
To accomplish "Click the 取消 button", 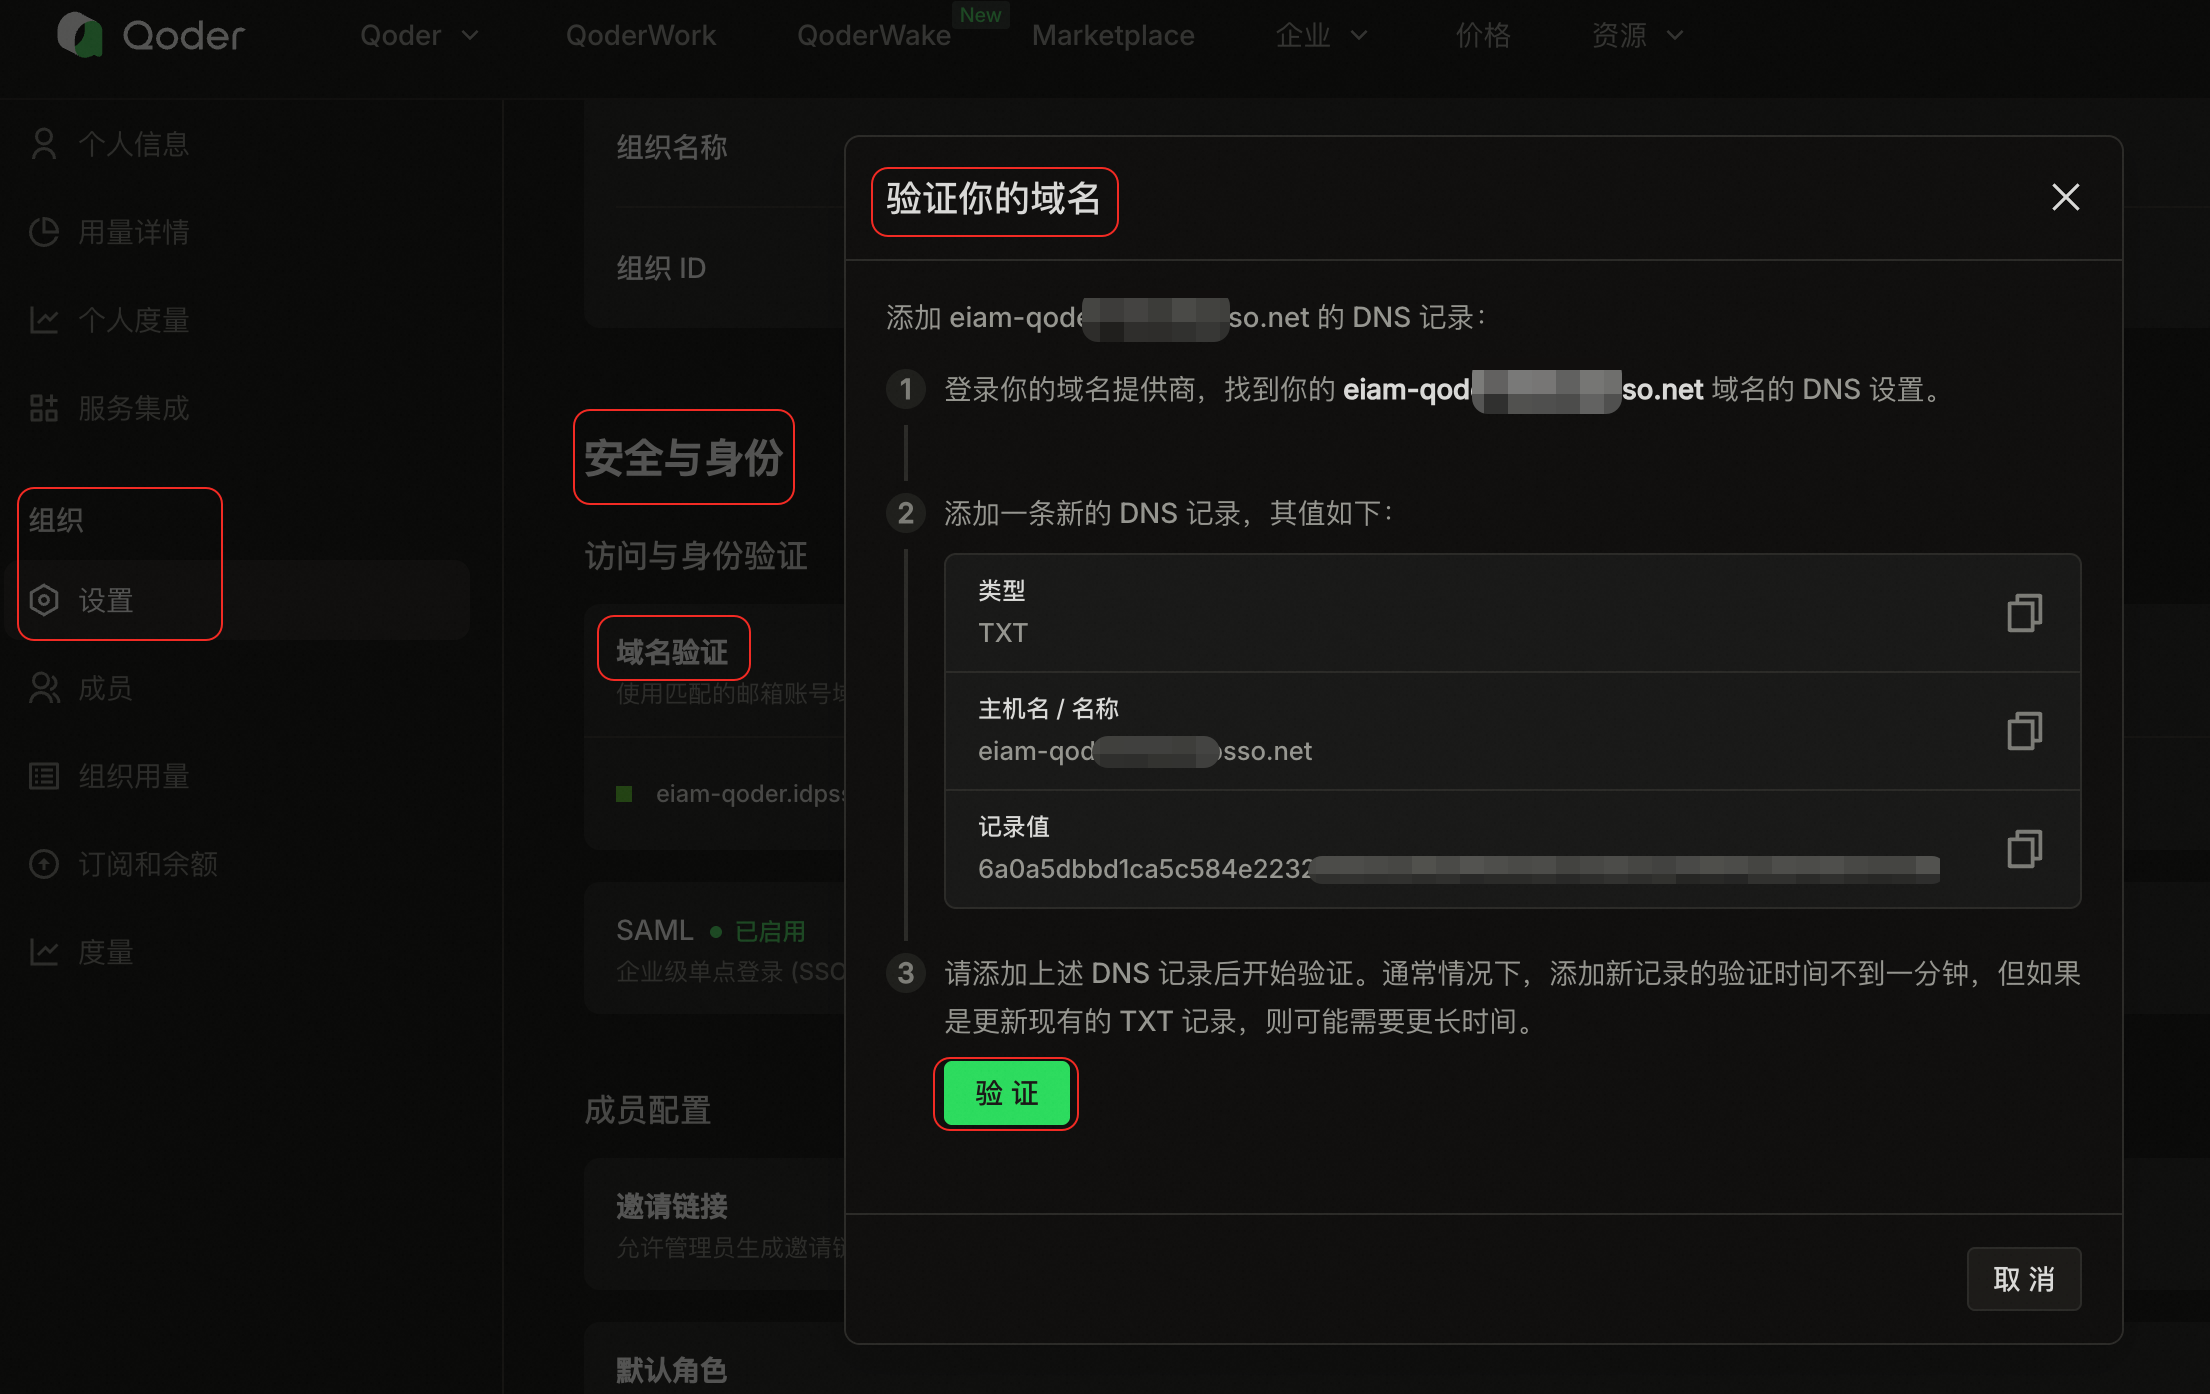I will (2024, 1279).
